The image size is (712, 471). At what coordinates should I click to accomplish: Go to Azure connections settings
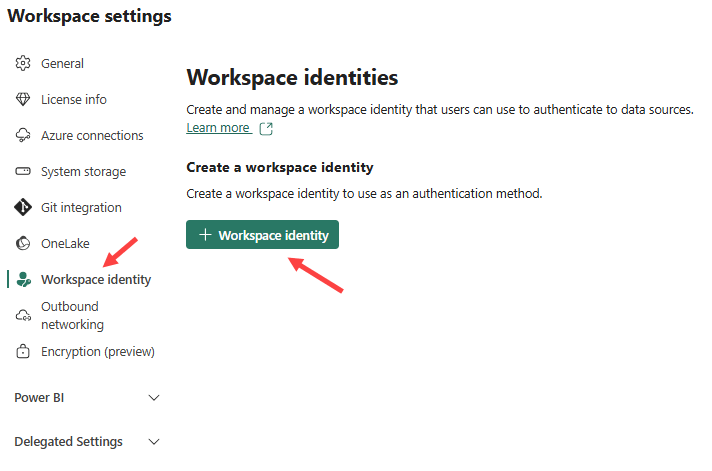click(92, 135)
